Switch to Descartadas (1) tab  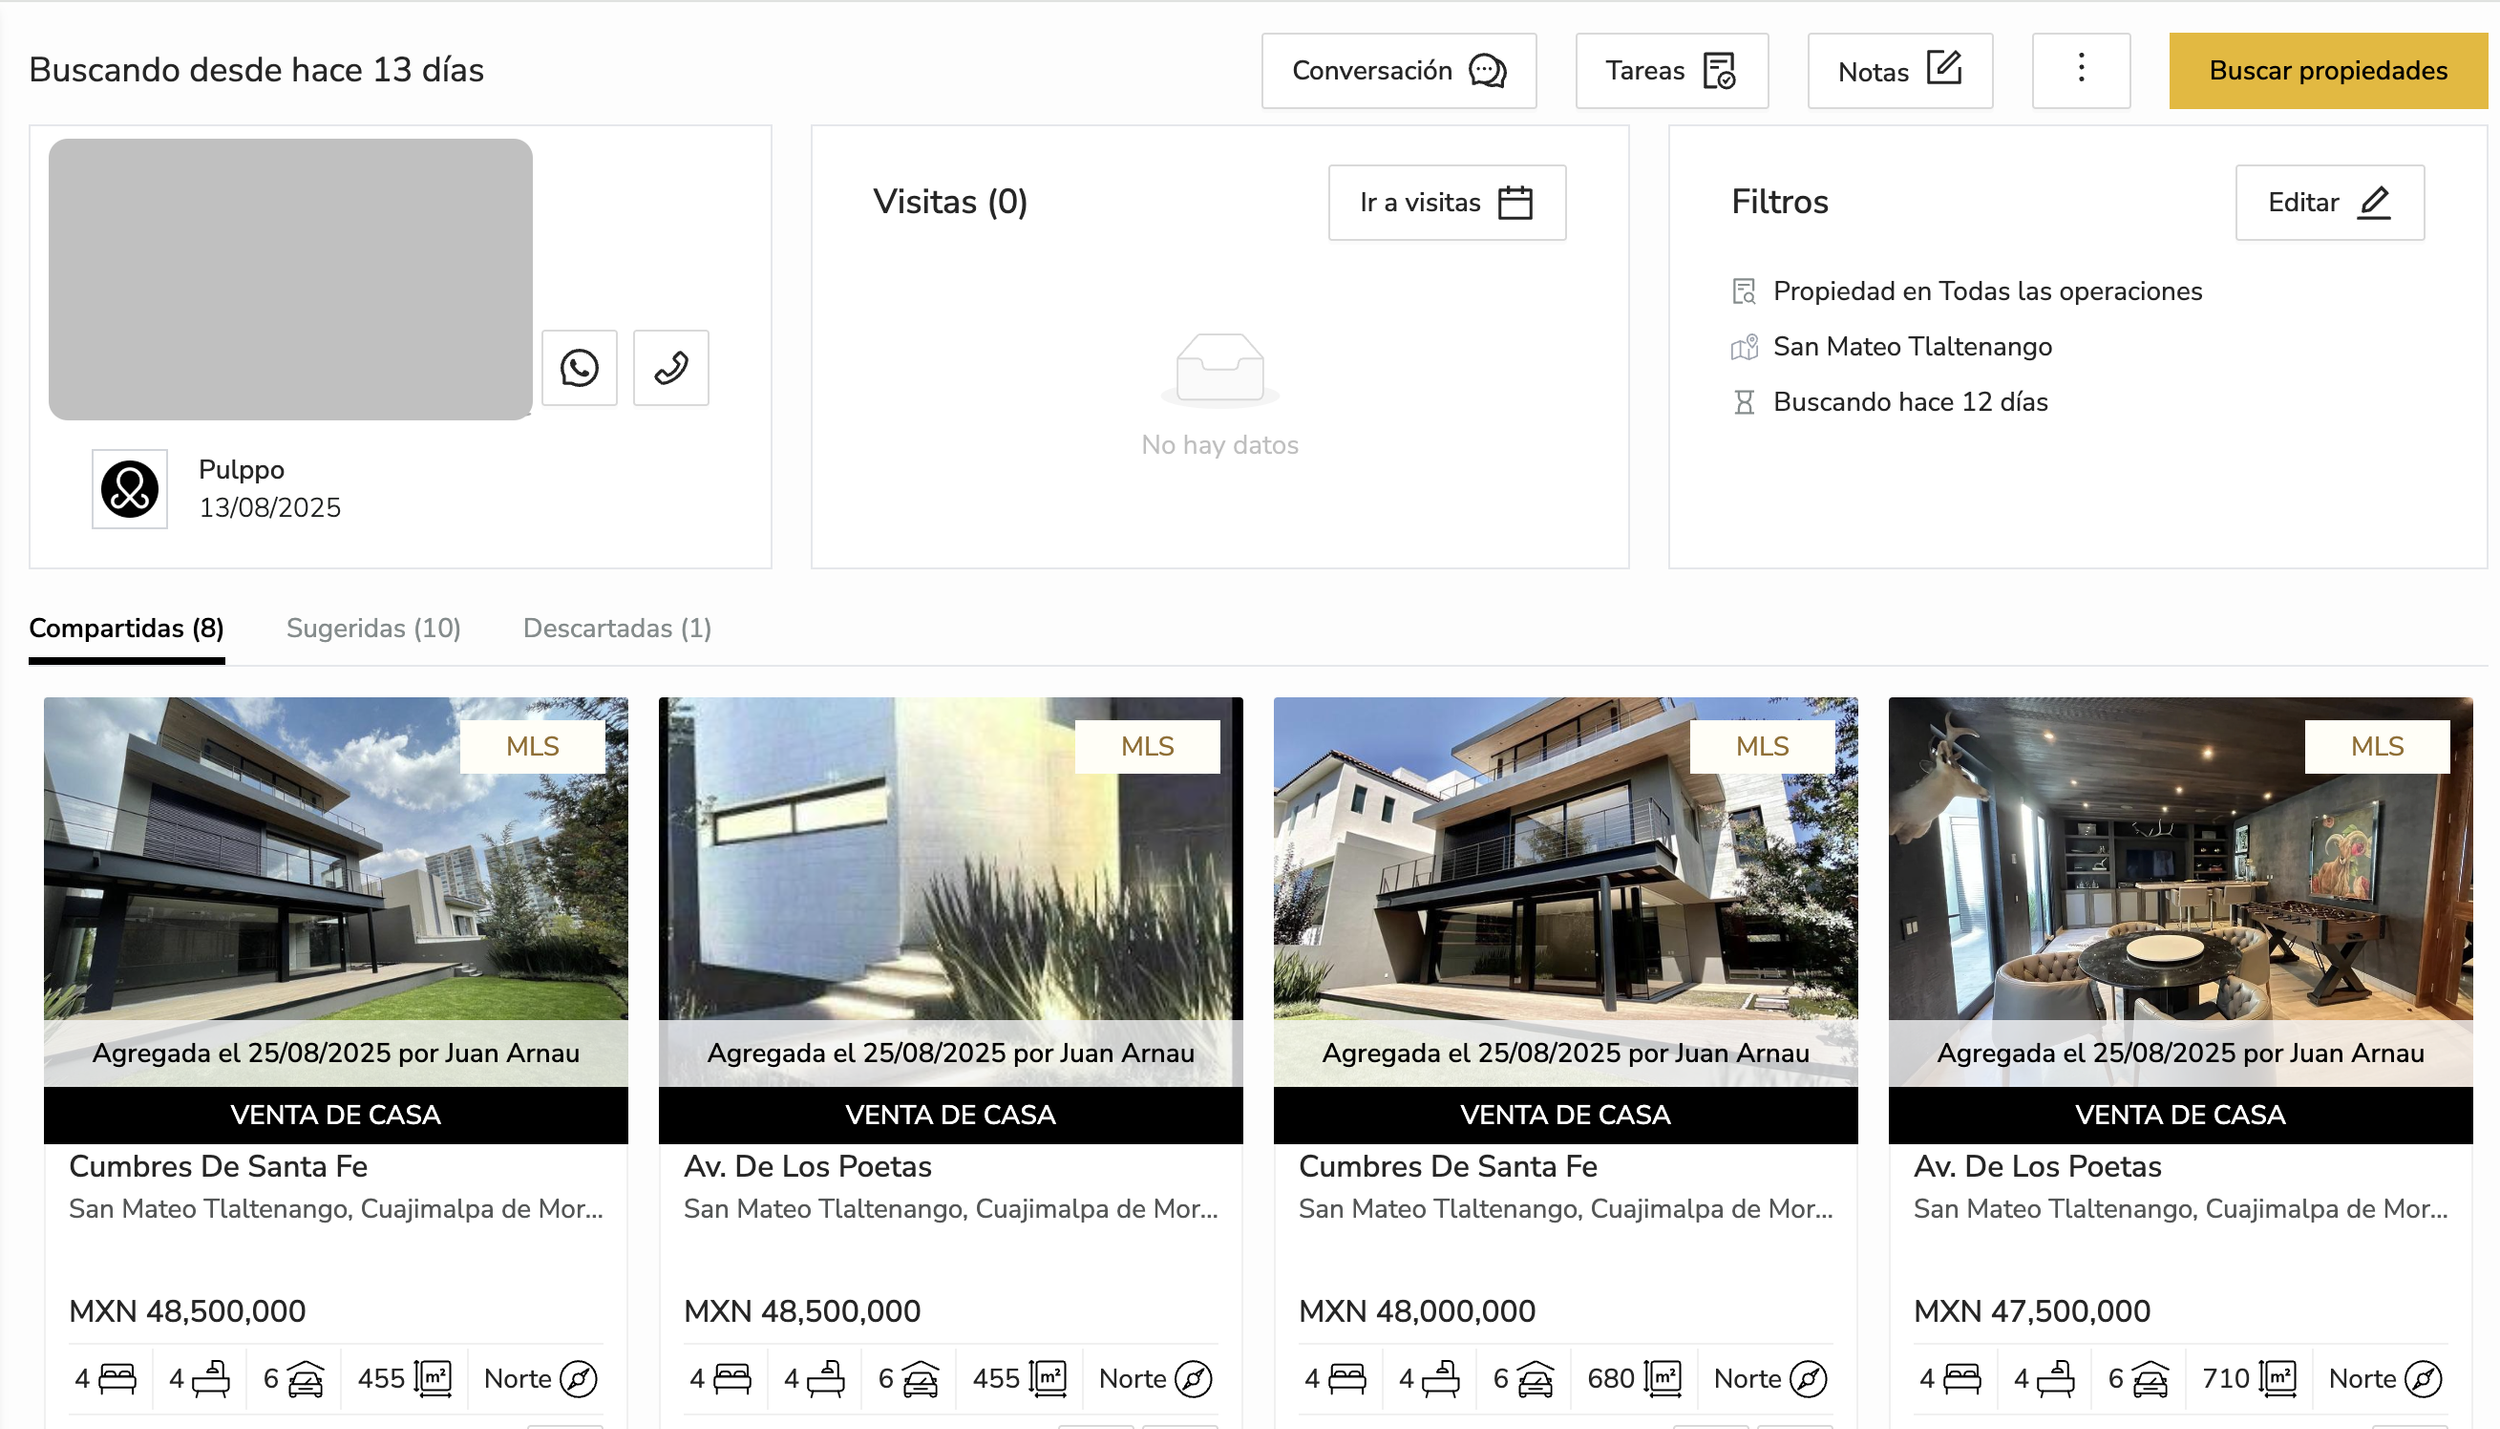click(x=617, y=628)
